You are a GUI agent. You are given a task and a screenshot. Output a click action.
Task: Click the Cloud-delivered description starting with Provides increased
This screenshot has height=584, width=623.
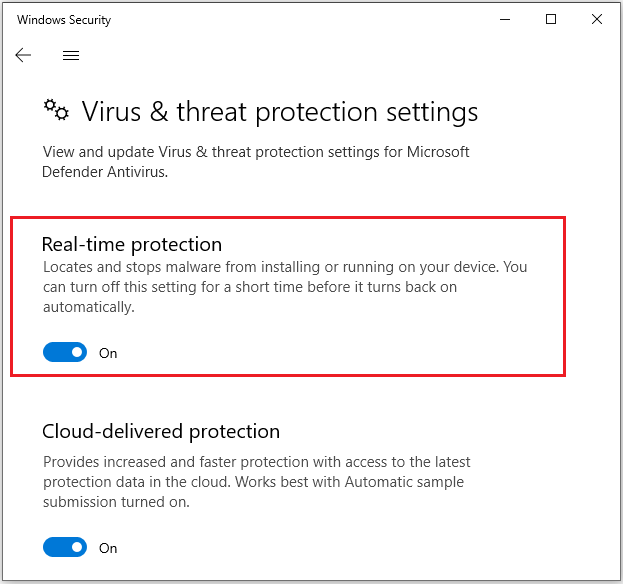pos(256,462)
